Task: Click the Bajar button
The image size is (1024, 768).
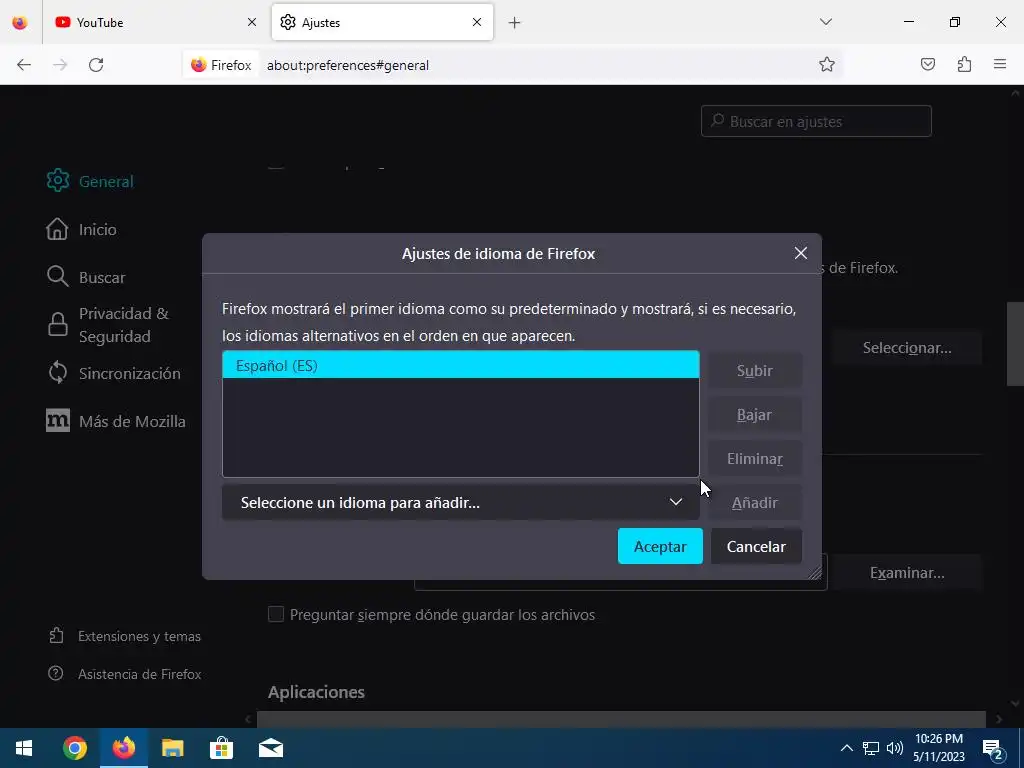Action: point(755,415)
